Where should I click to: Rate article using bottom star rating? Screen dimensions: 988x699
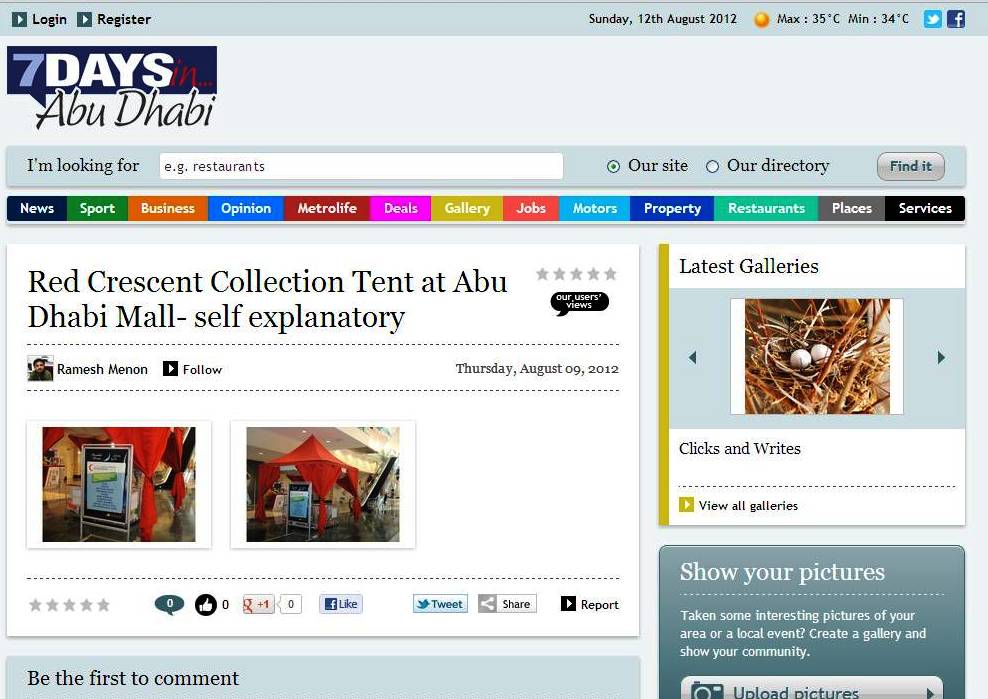pos(69,605)
